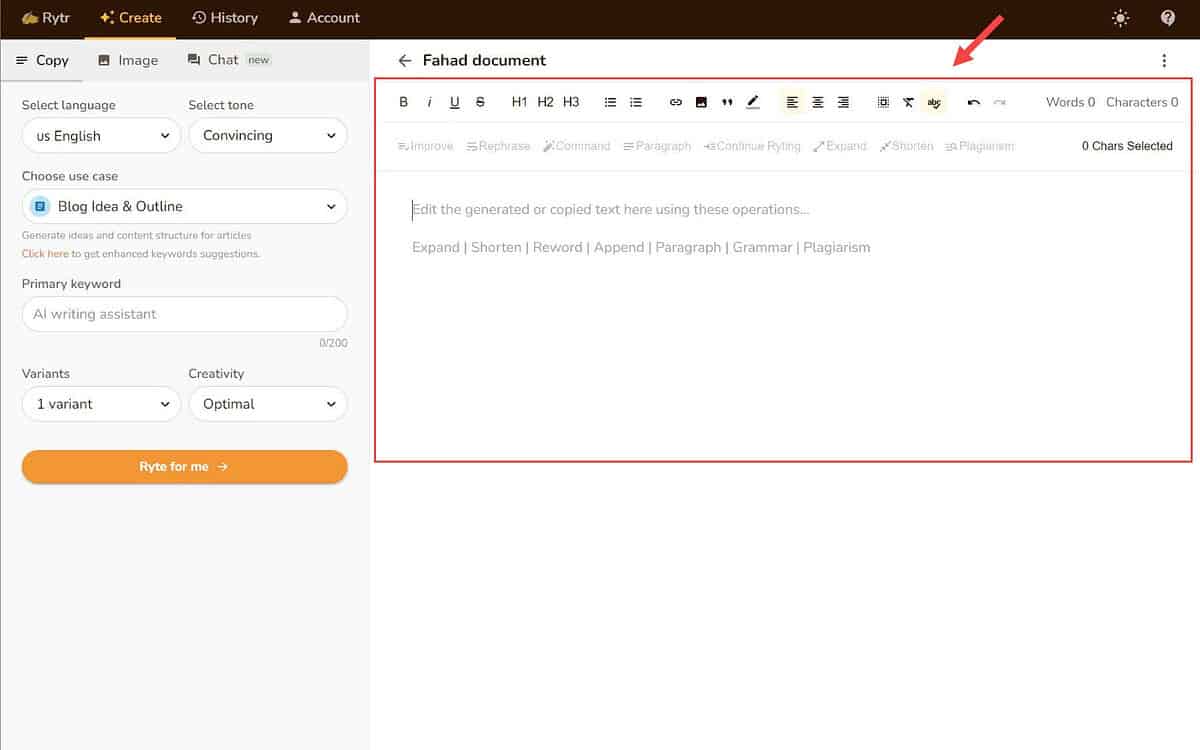Viewport: 1200px width, 750px height.
Task: Insert a numbered list
Action: [636, 102]
